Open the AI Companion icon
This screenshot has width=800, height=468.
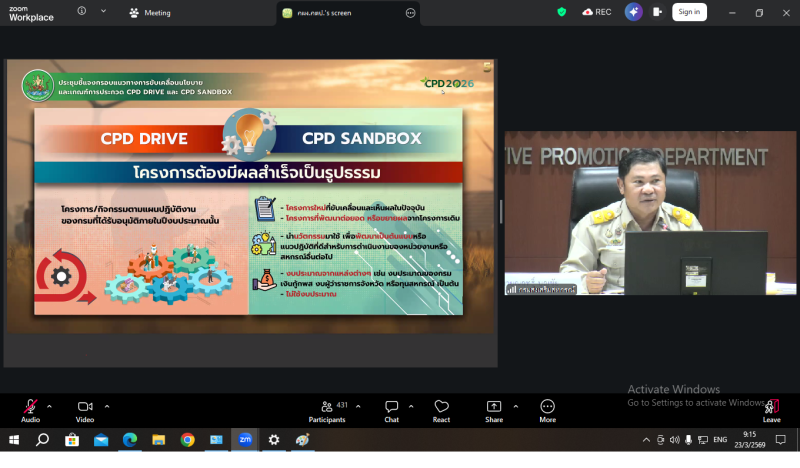tap(633, 12)
